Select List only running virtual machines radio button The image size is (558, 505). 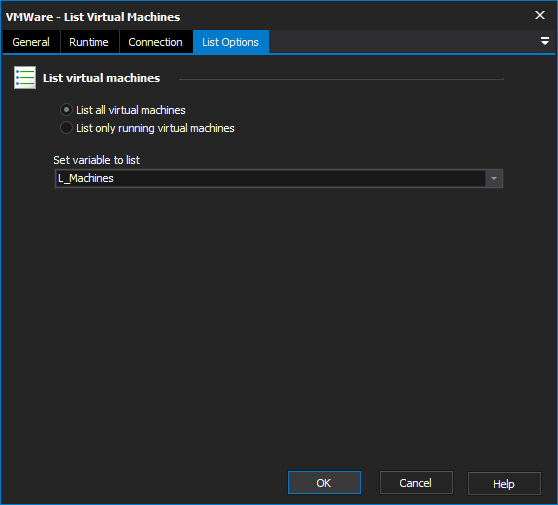[x=66, y=128]
